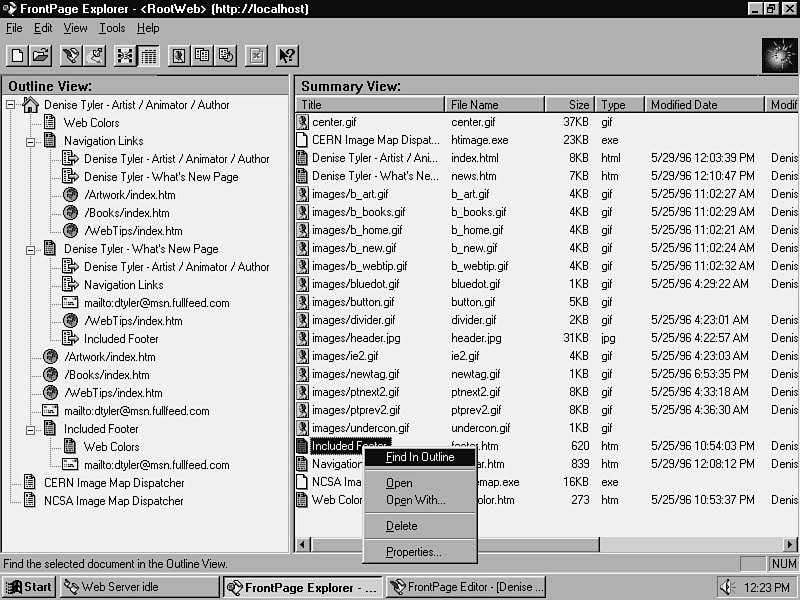The width and height of the screenshot is (800, 600).
Task: Click the Help pointer question-mark icon
Action: pyautogui.click(x=287, y=56)
